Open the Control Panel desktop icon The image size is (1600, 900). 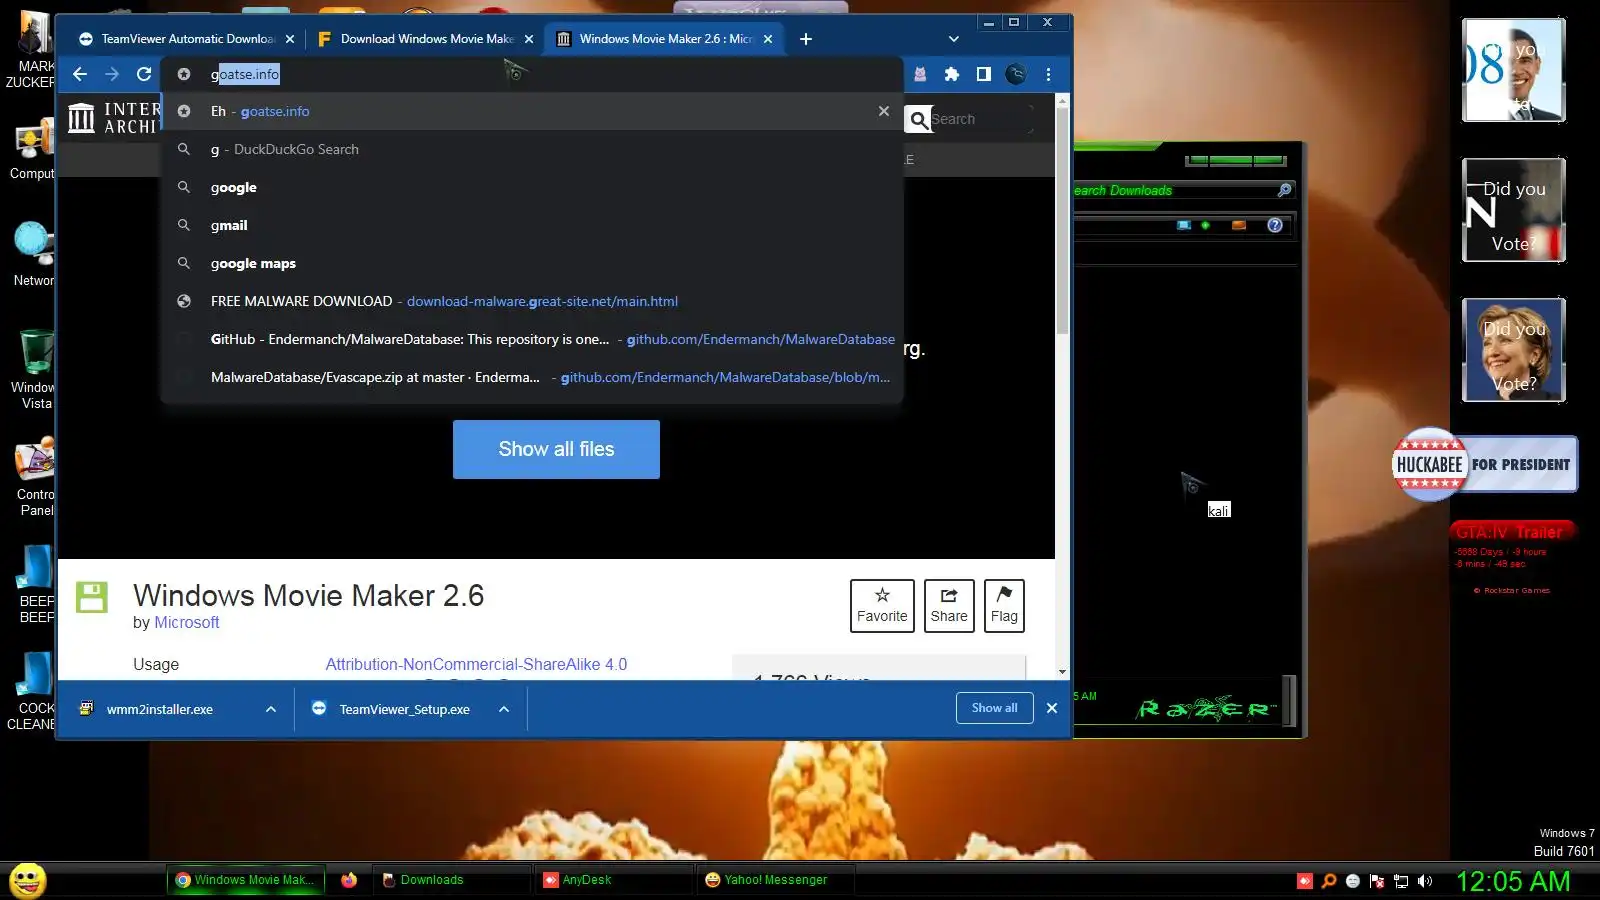point(35,477)
